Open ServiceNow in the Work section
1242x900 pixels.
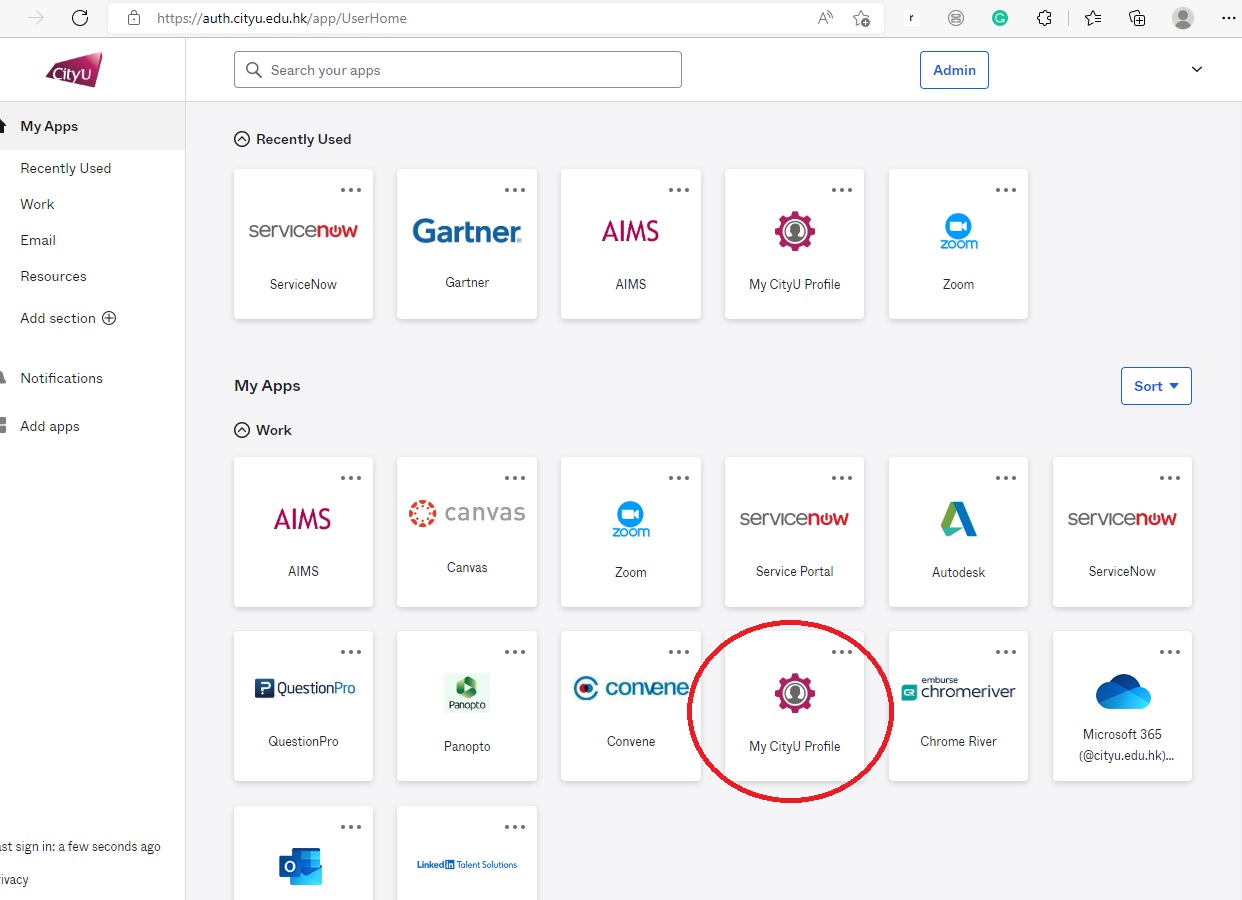click(1122, 532)
